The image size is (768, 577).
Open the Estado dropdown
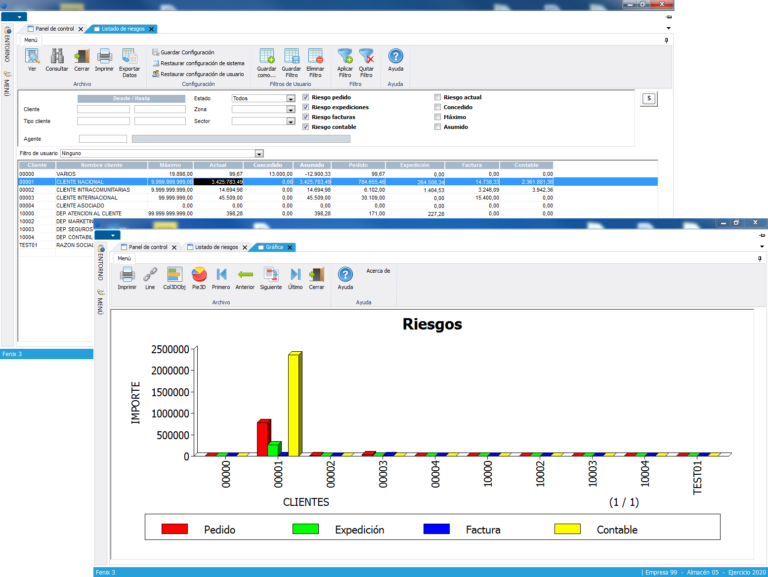(291, 99)
